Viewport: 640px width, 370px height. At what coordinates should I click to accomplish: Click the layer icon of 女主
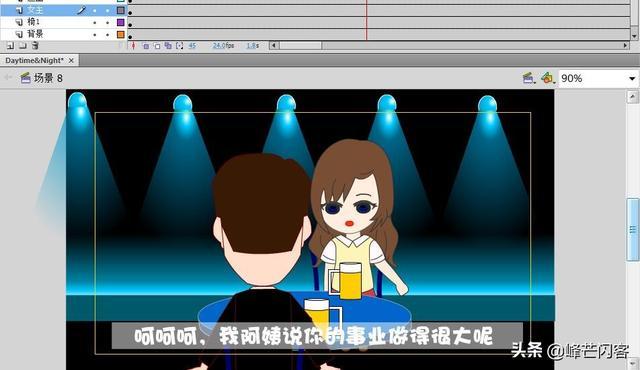point(19,10)
